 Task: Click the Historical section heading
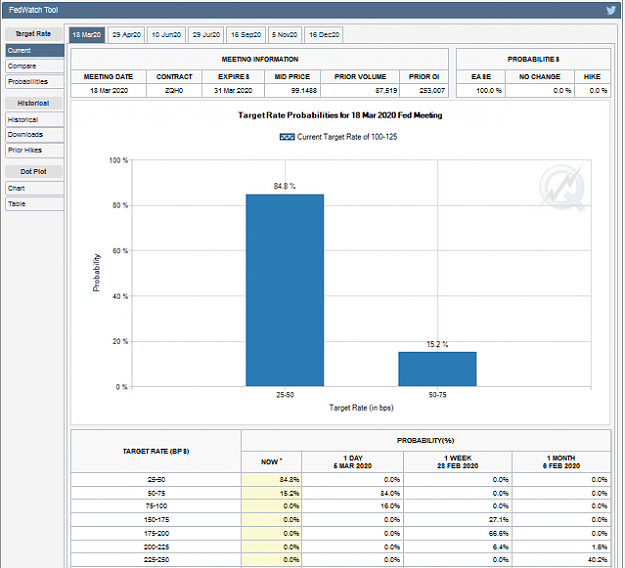(33, 103)
